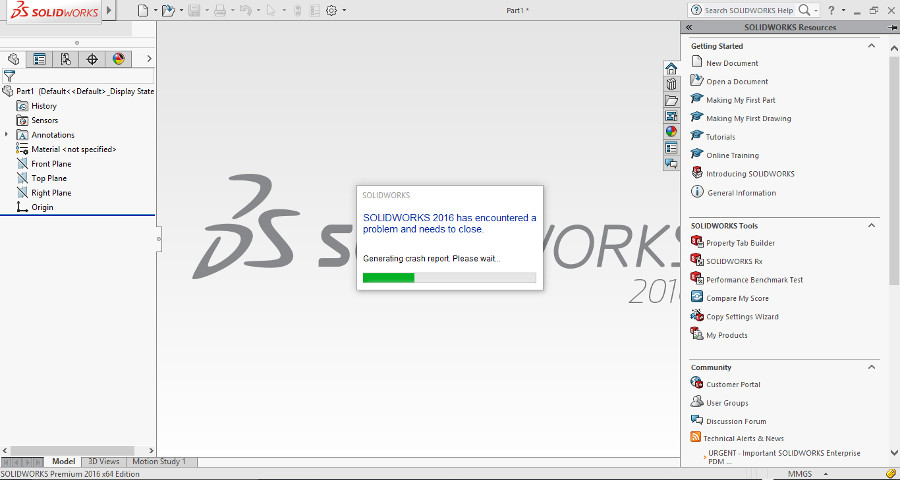Image resolution: width=900 pixels, height=480 pixels.
Task: Pin the SOLIDWORKS Resources pane
Action: (893, 27)
